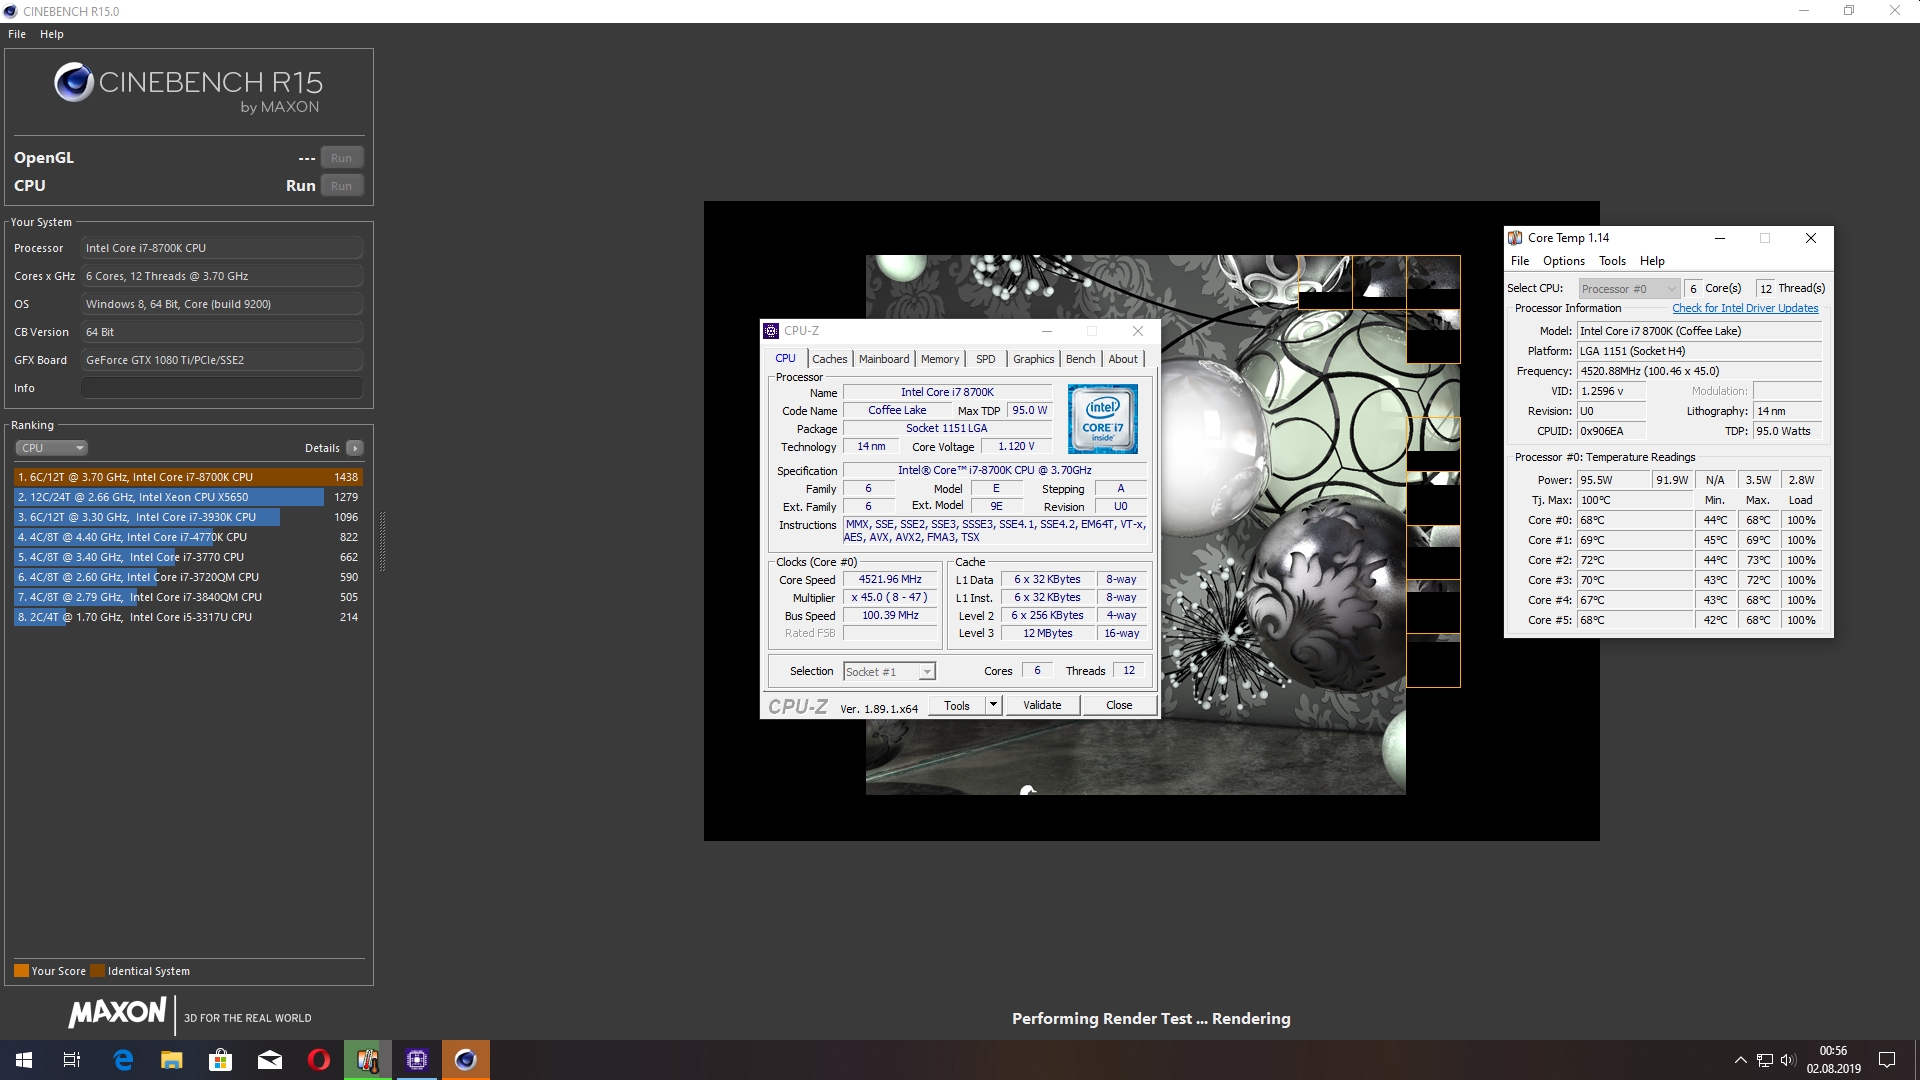Click the Info input field
1920x1080 pixels.
(222, 388)
